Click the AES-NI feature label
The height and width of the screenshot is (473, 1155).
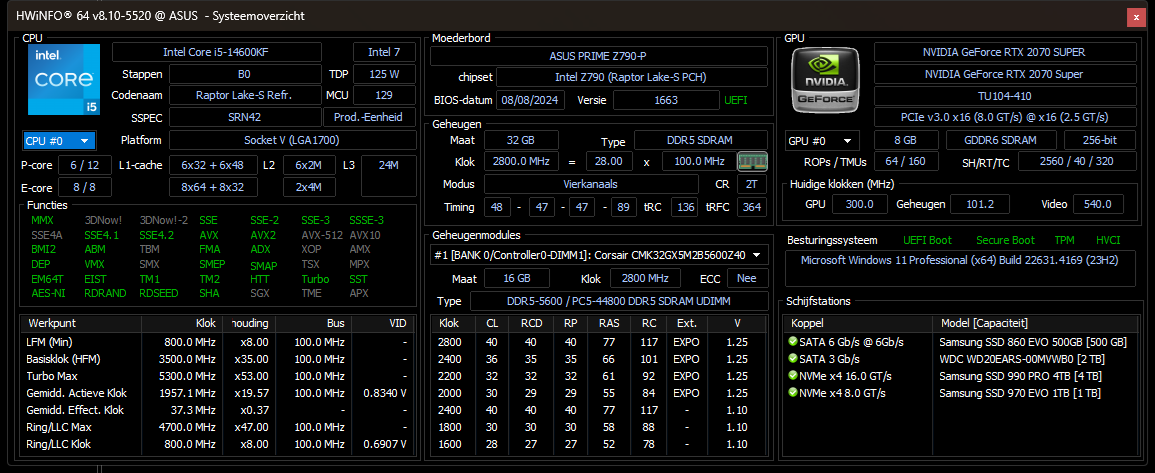[x=47, y=292]
